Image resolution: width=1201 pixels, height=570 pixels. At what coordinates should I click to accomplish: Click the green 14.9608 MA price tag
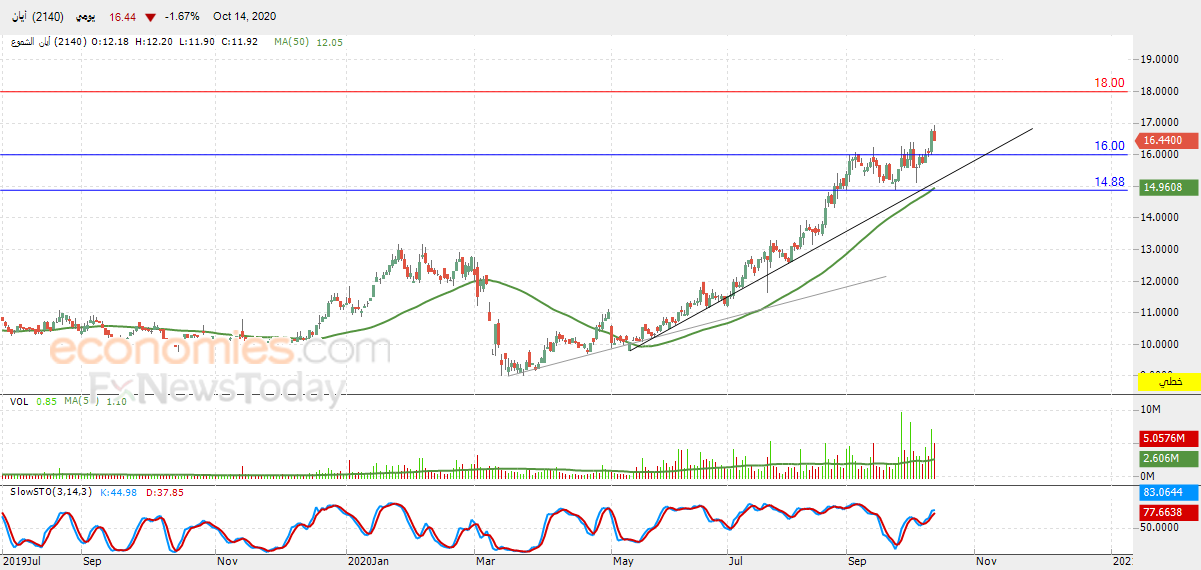(1168, 187)
